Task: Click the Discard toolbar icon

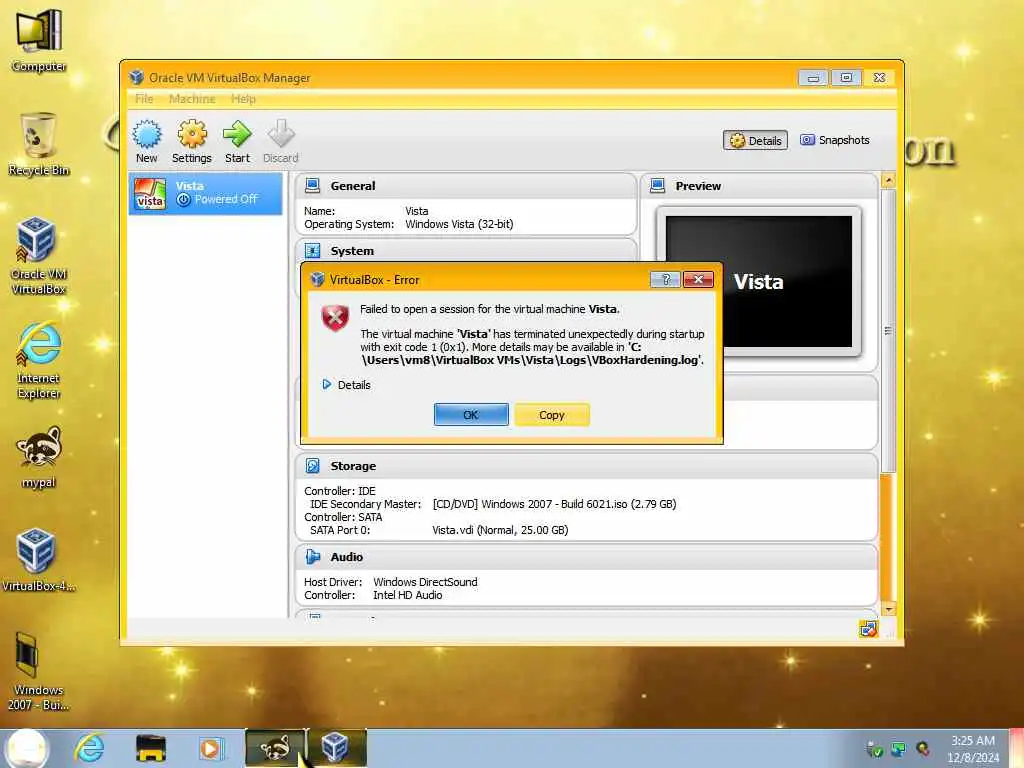Action: click(x=281, y=140)
